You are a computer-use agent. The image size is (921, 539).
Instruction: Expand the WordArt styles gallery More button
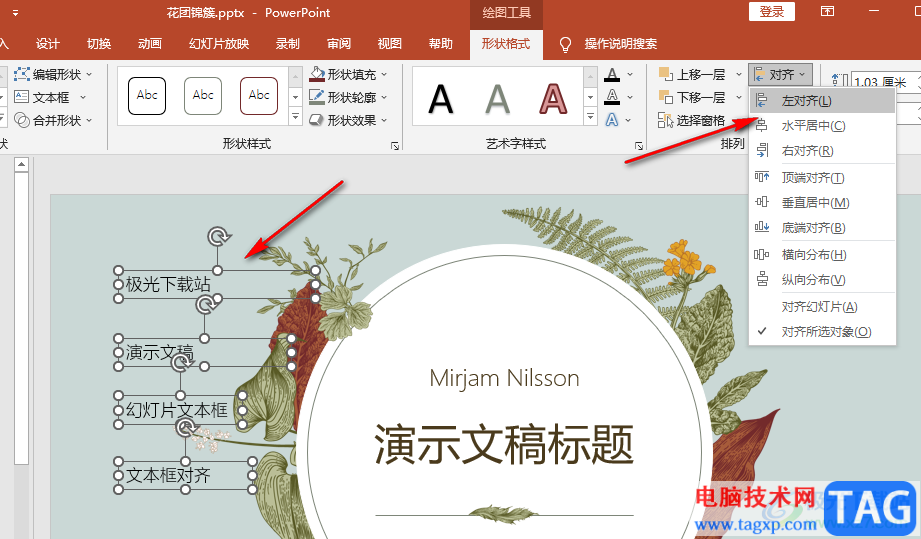(590, 117)
